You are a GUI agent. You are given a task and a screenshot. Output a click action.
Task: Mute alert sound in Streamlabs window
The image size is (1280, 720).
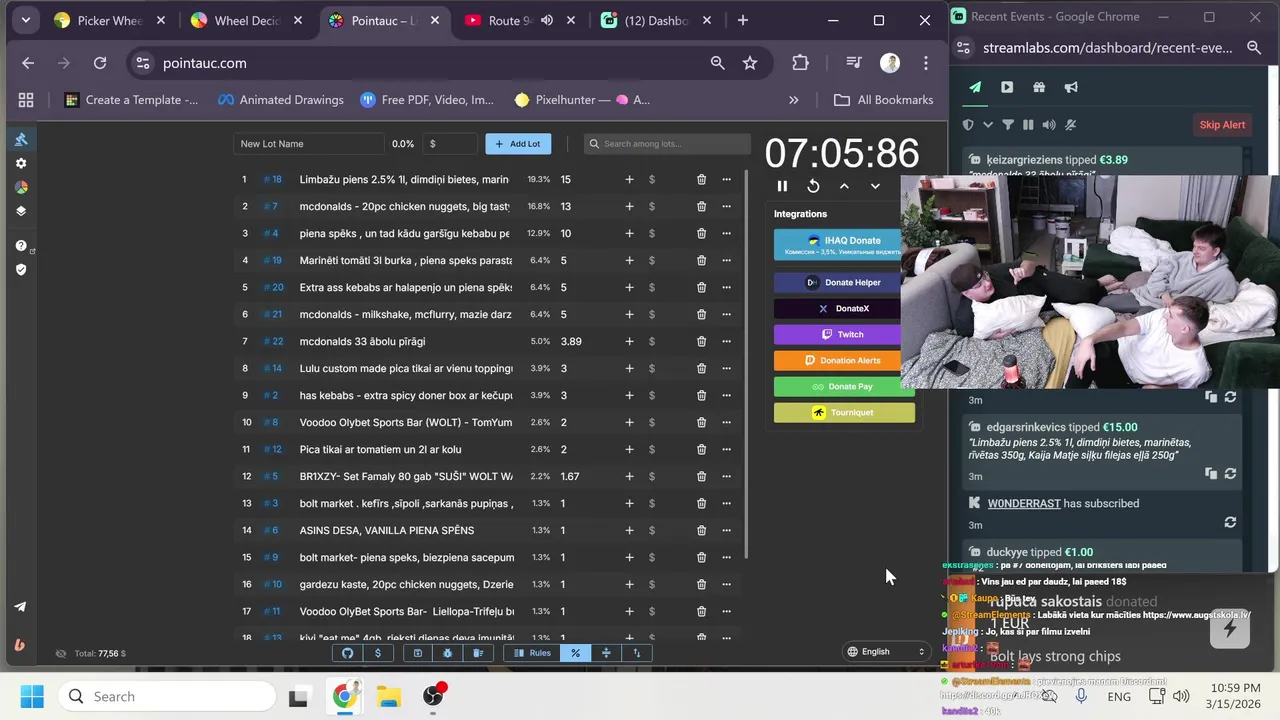point(1048,125)
